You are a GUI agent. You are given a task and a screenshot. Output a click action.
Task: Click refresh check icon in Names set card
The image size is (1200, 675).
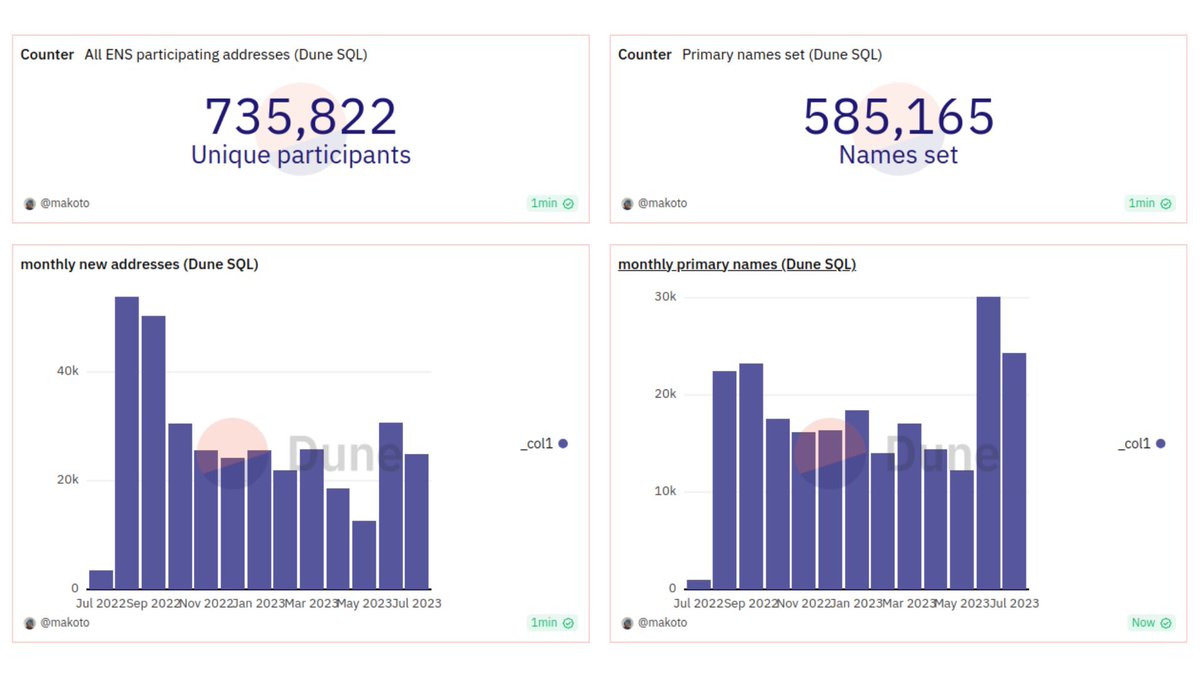coord(1166,203)
